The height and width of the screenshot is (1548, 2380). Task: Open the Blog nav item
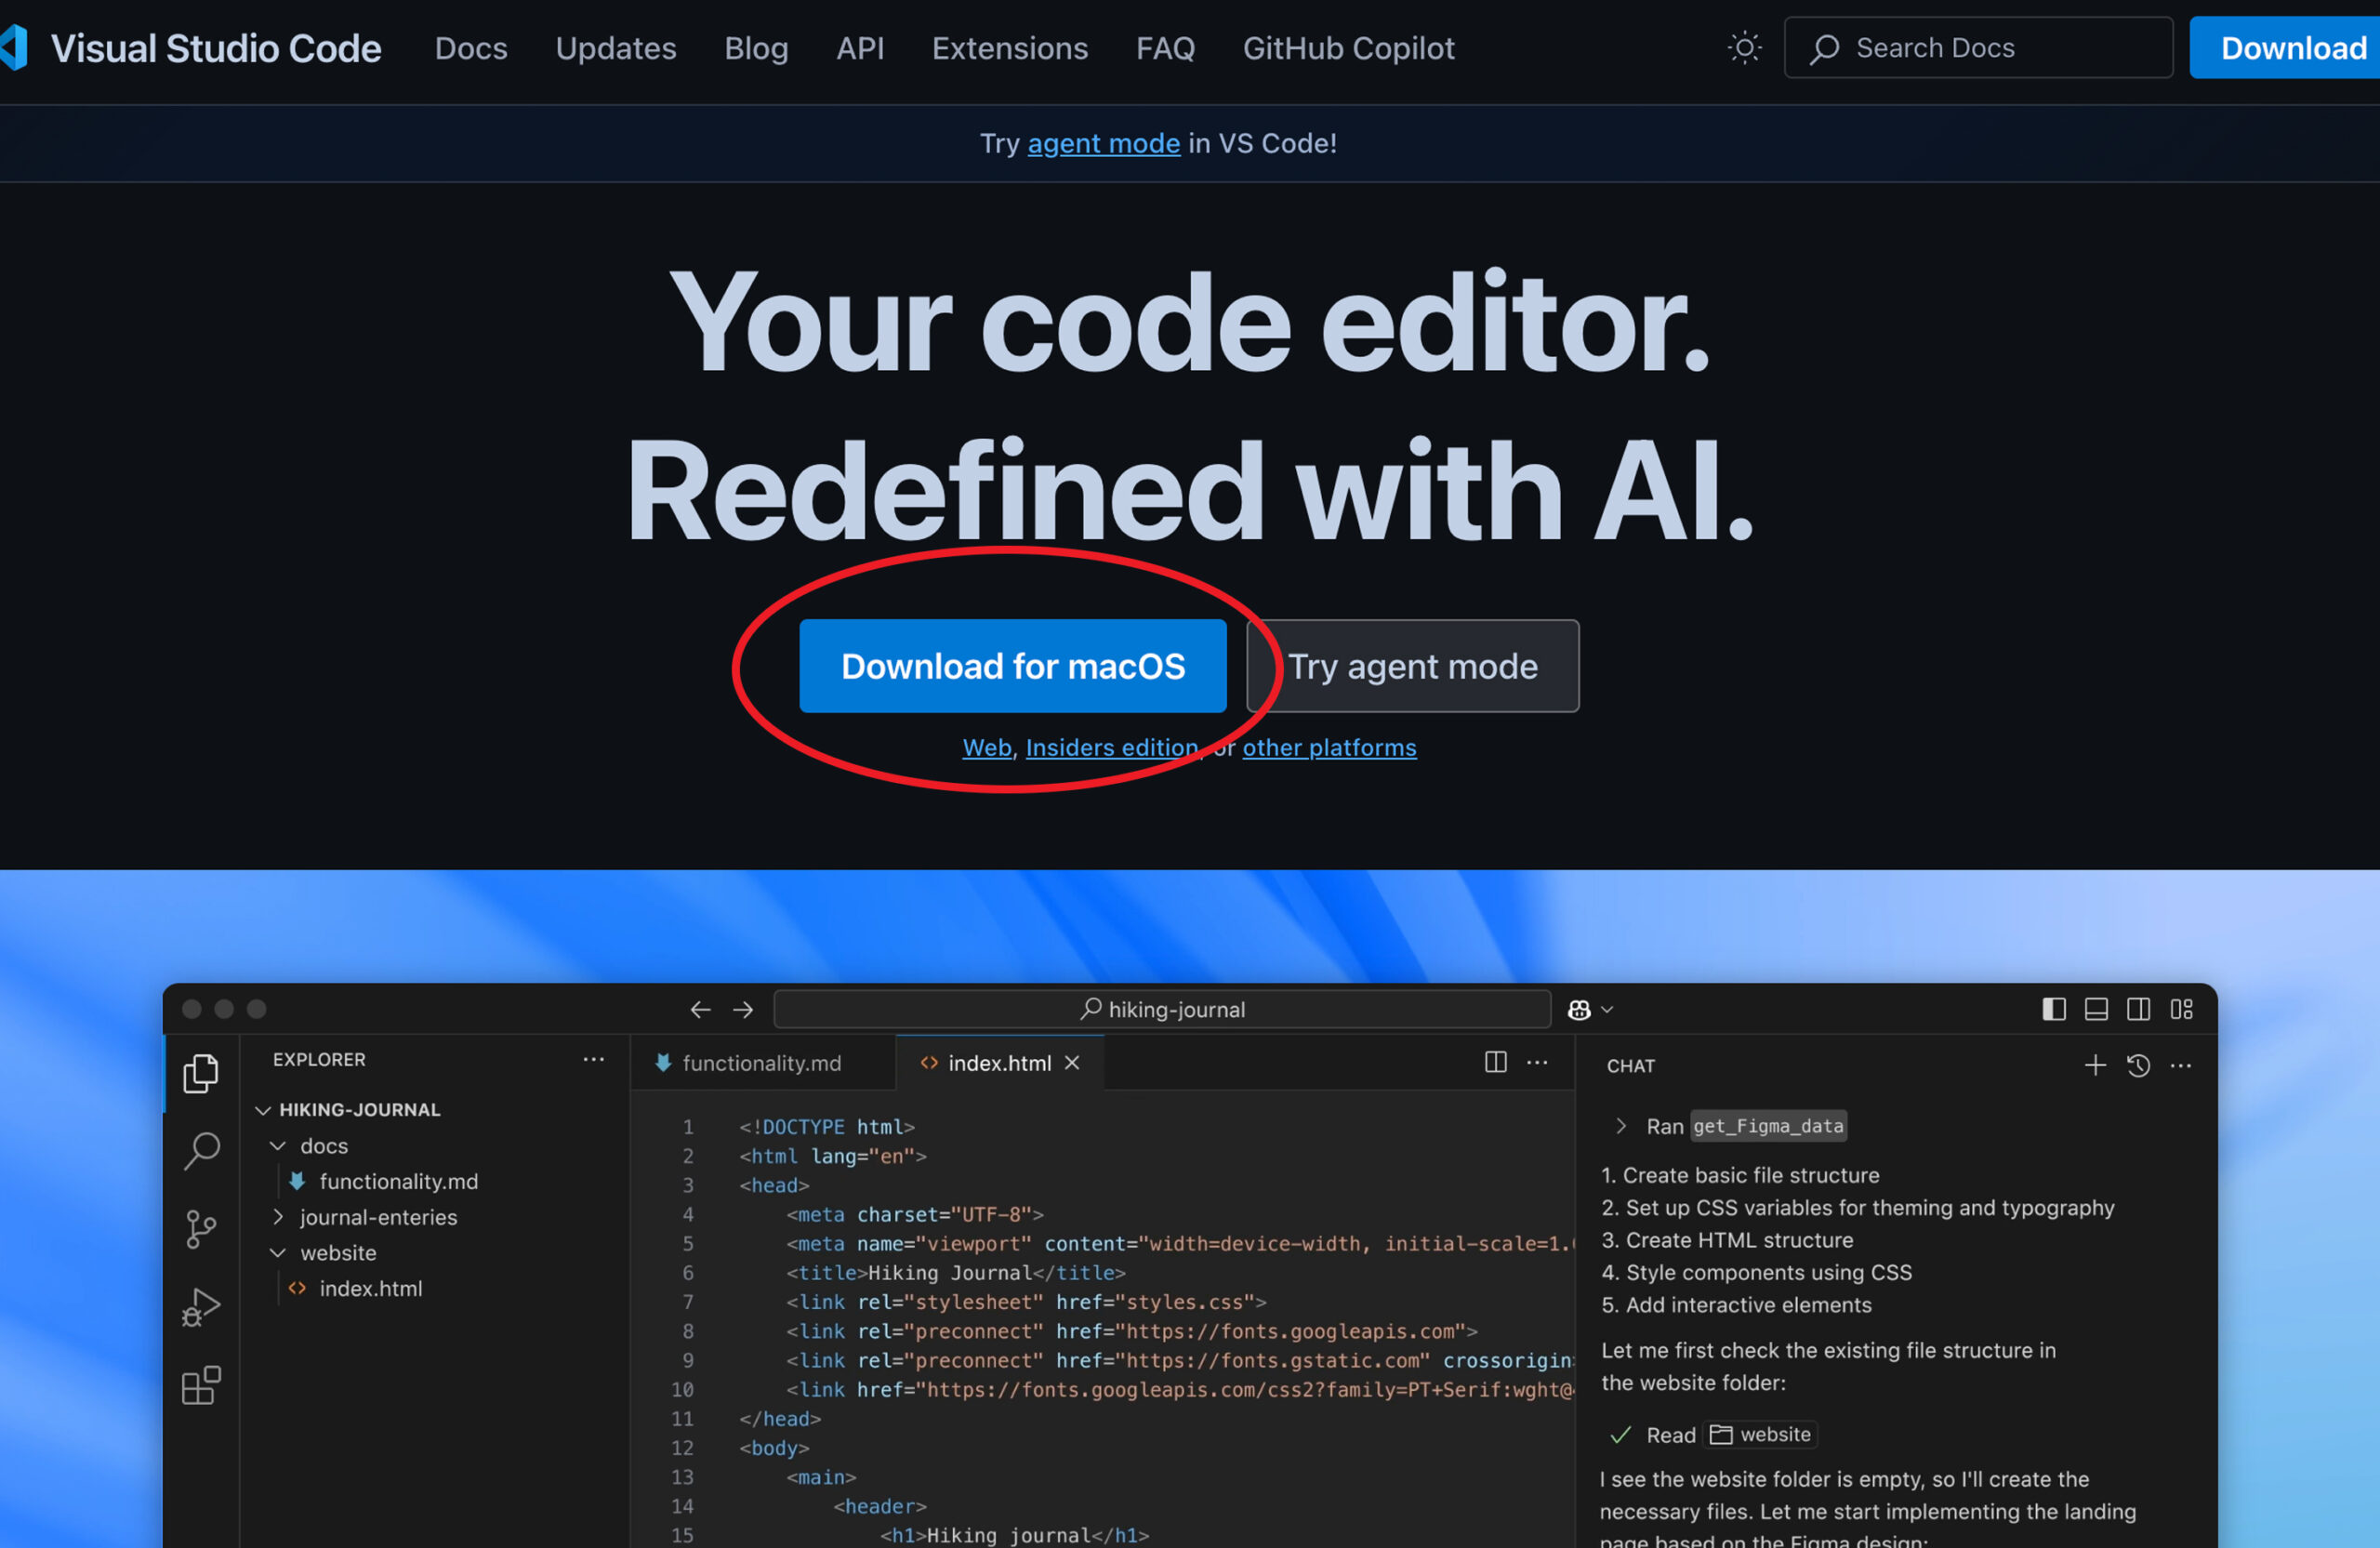click(x=756, y=48)
